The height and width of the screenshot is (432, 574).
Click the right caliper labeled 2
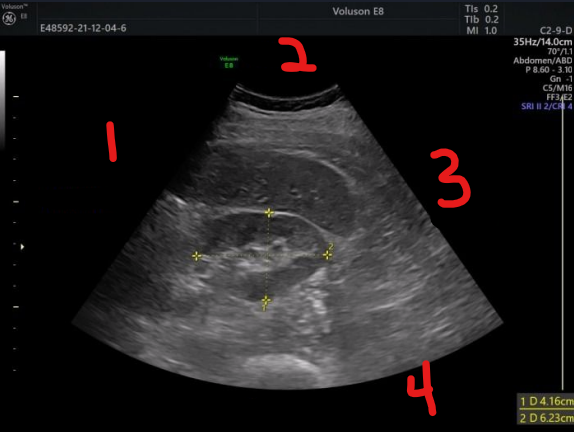327,255
